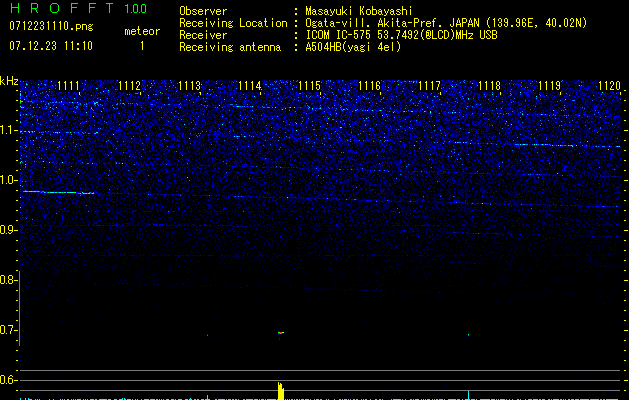Click the small echo dot below 1118 at 0.7 kHz
629x400 pixels.
click(x=469, y=334)
